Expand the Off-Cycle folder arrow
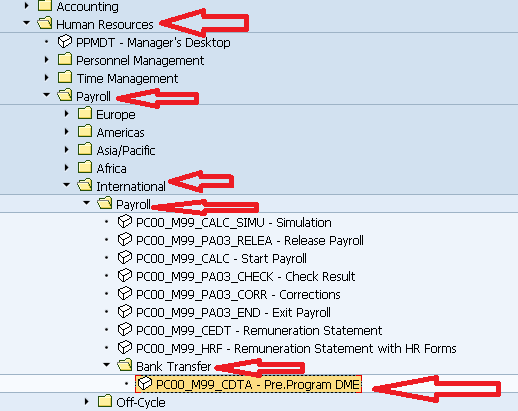This screenshot has width=518, height=411. click(x=86, y=402)
